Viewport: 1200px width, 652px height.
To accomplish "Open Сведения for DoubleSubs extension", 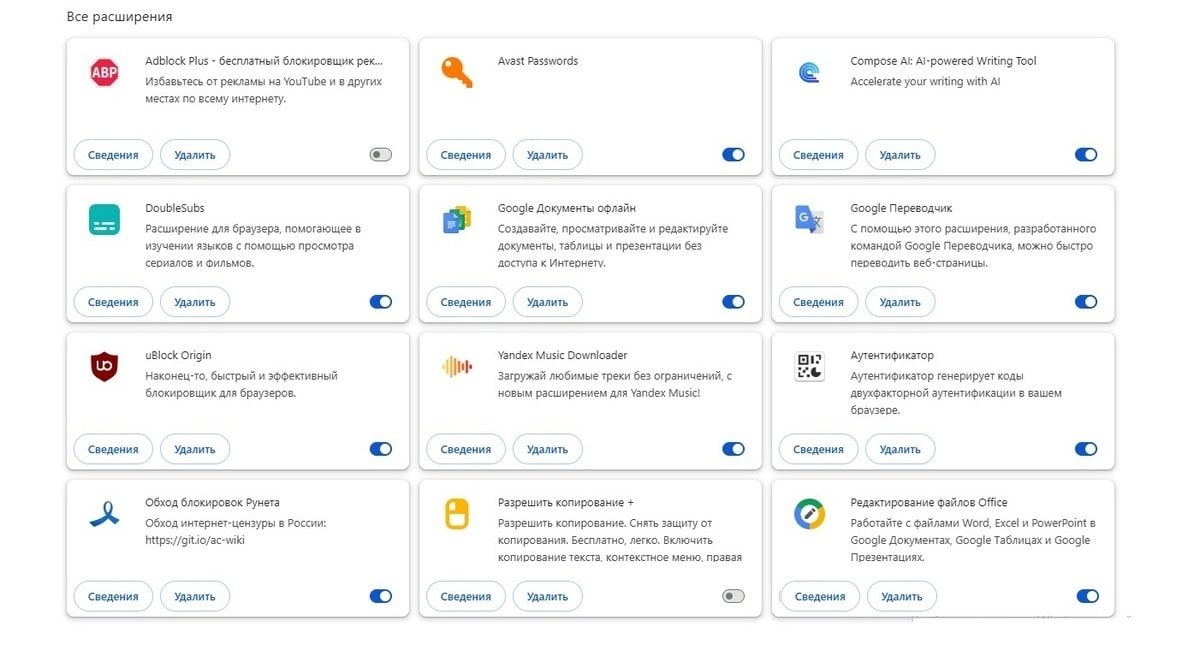I will click(x=113, y=302).
